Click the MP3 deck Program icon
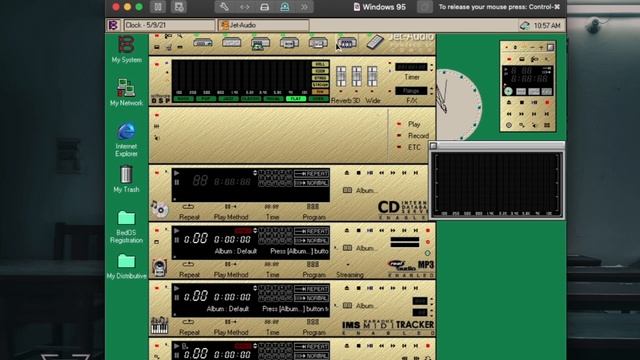 point(313,264)
